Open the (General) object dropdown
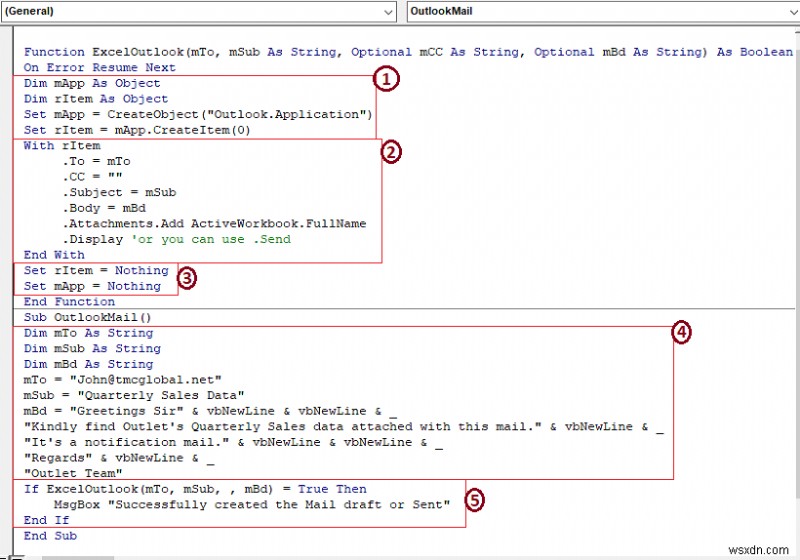Viewport: 800px width, 560px height. pos(198,11)
